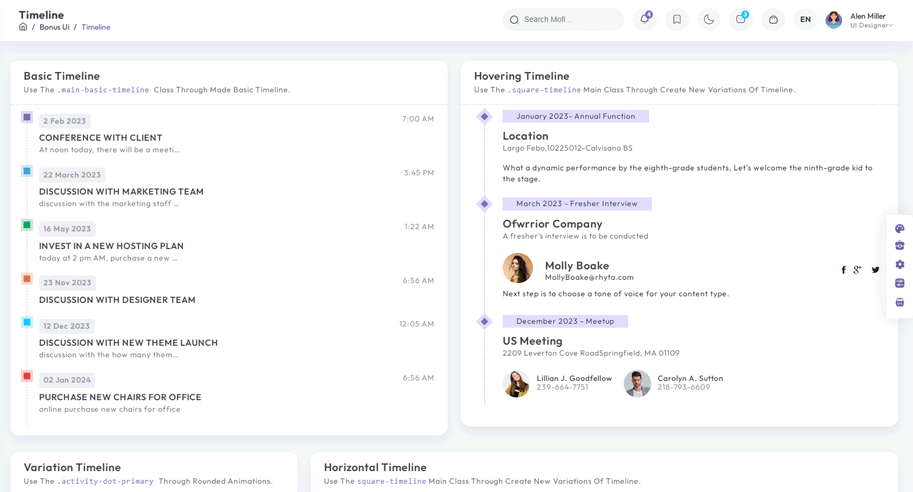The width and height of the screenshot is (913, 492).
Task: Click the Search Mofi input field
Action: tap(565, 19)
